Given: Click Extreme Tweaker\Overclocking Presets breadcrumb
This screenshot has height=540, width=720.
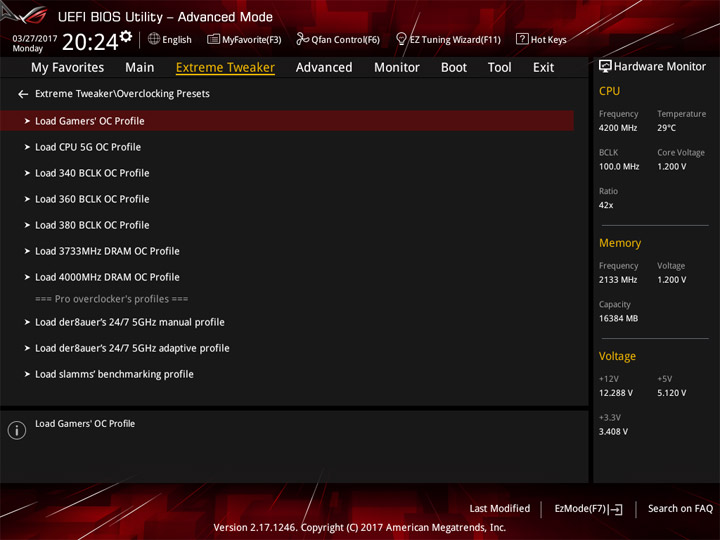Looking at the screenshot, I should pyautogui.click(x=122, y=94).
